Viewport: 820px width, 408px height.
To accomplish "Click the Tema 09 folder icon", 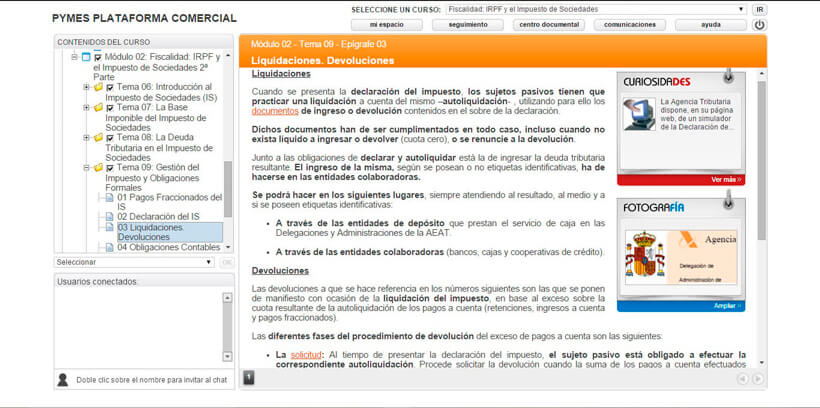I will pos(98,168).
